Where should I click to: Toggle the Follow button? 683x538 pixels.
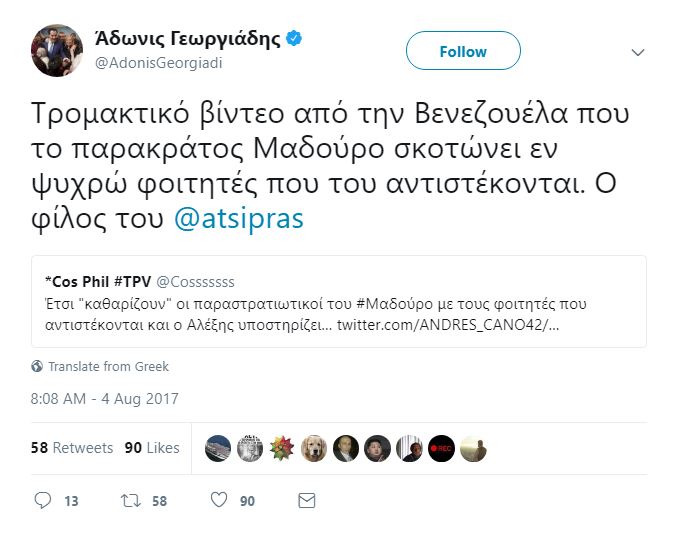pos(463,51)
